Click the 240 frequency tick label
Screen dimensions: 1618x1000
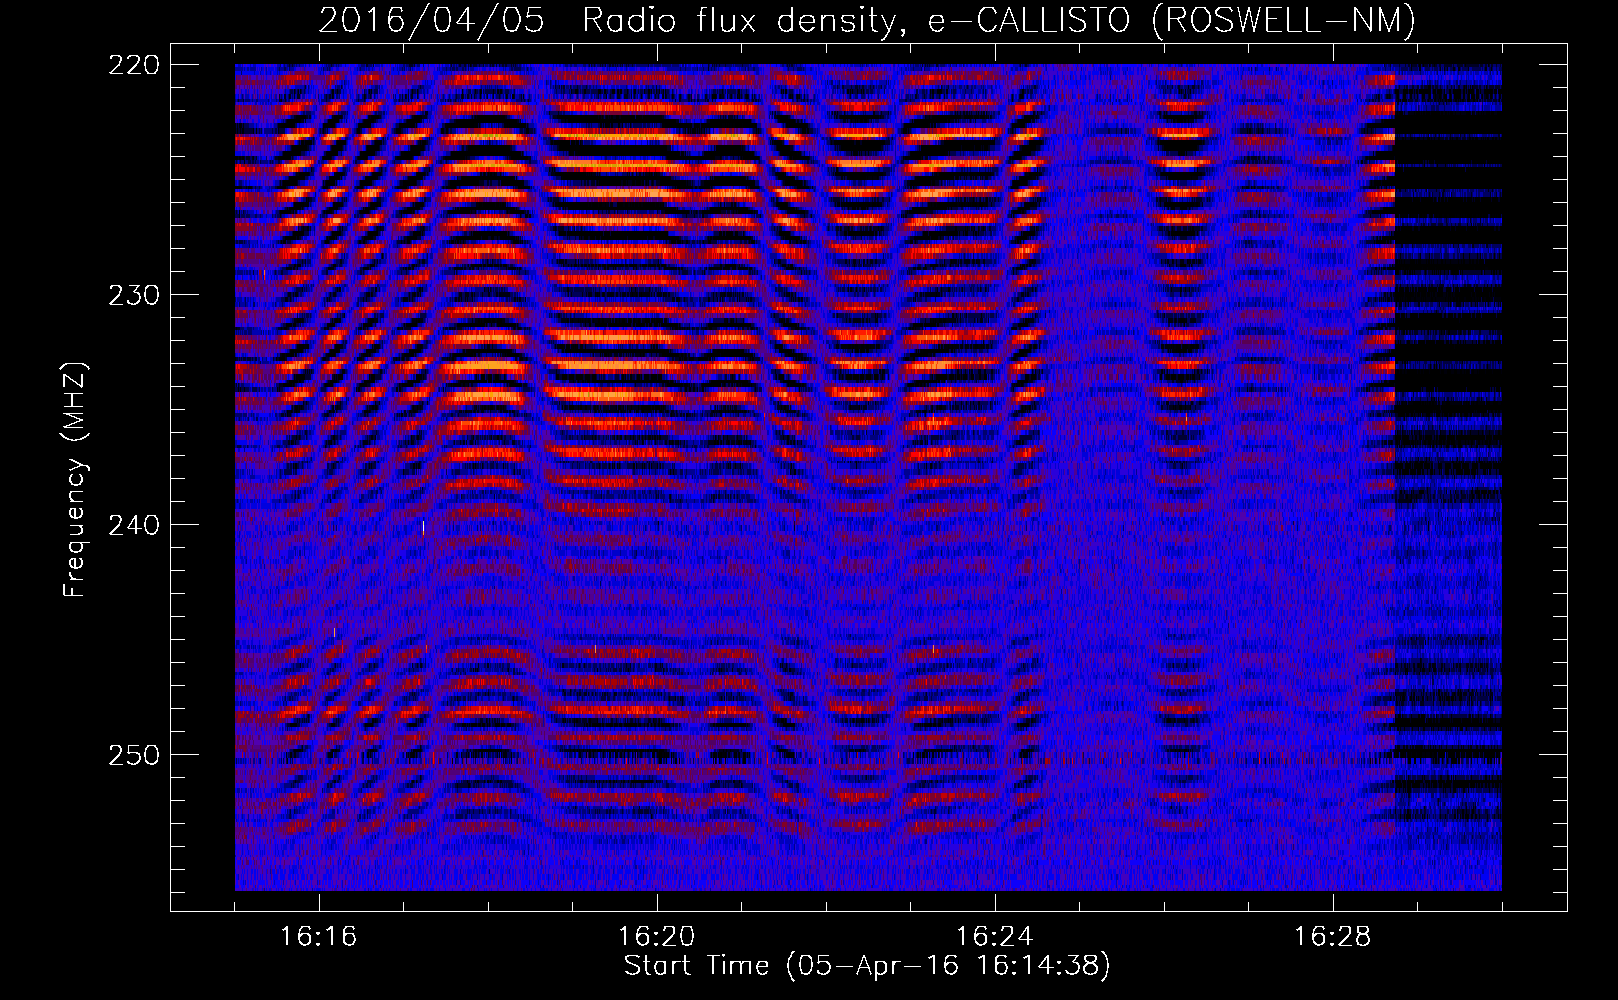[133, 525]
